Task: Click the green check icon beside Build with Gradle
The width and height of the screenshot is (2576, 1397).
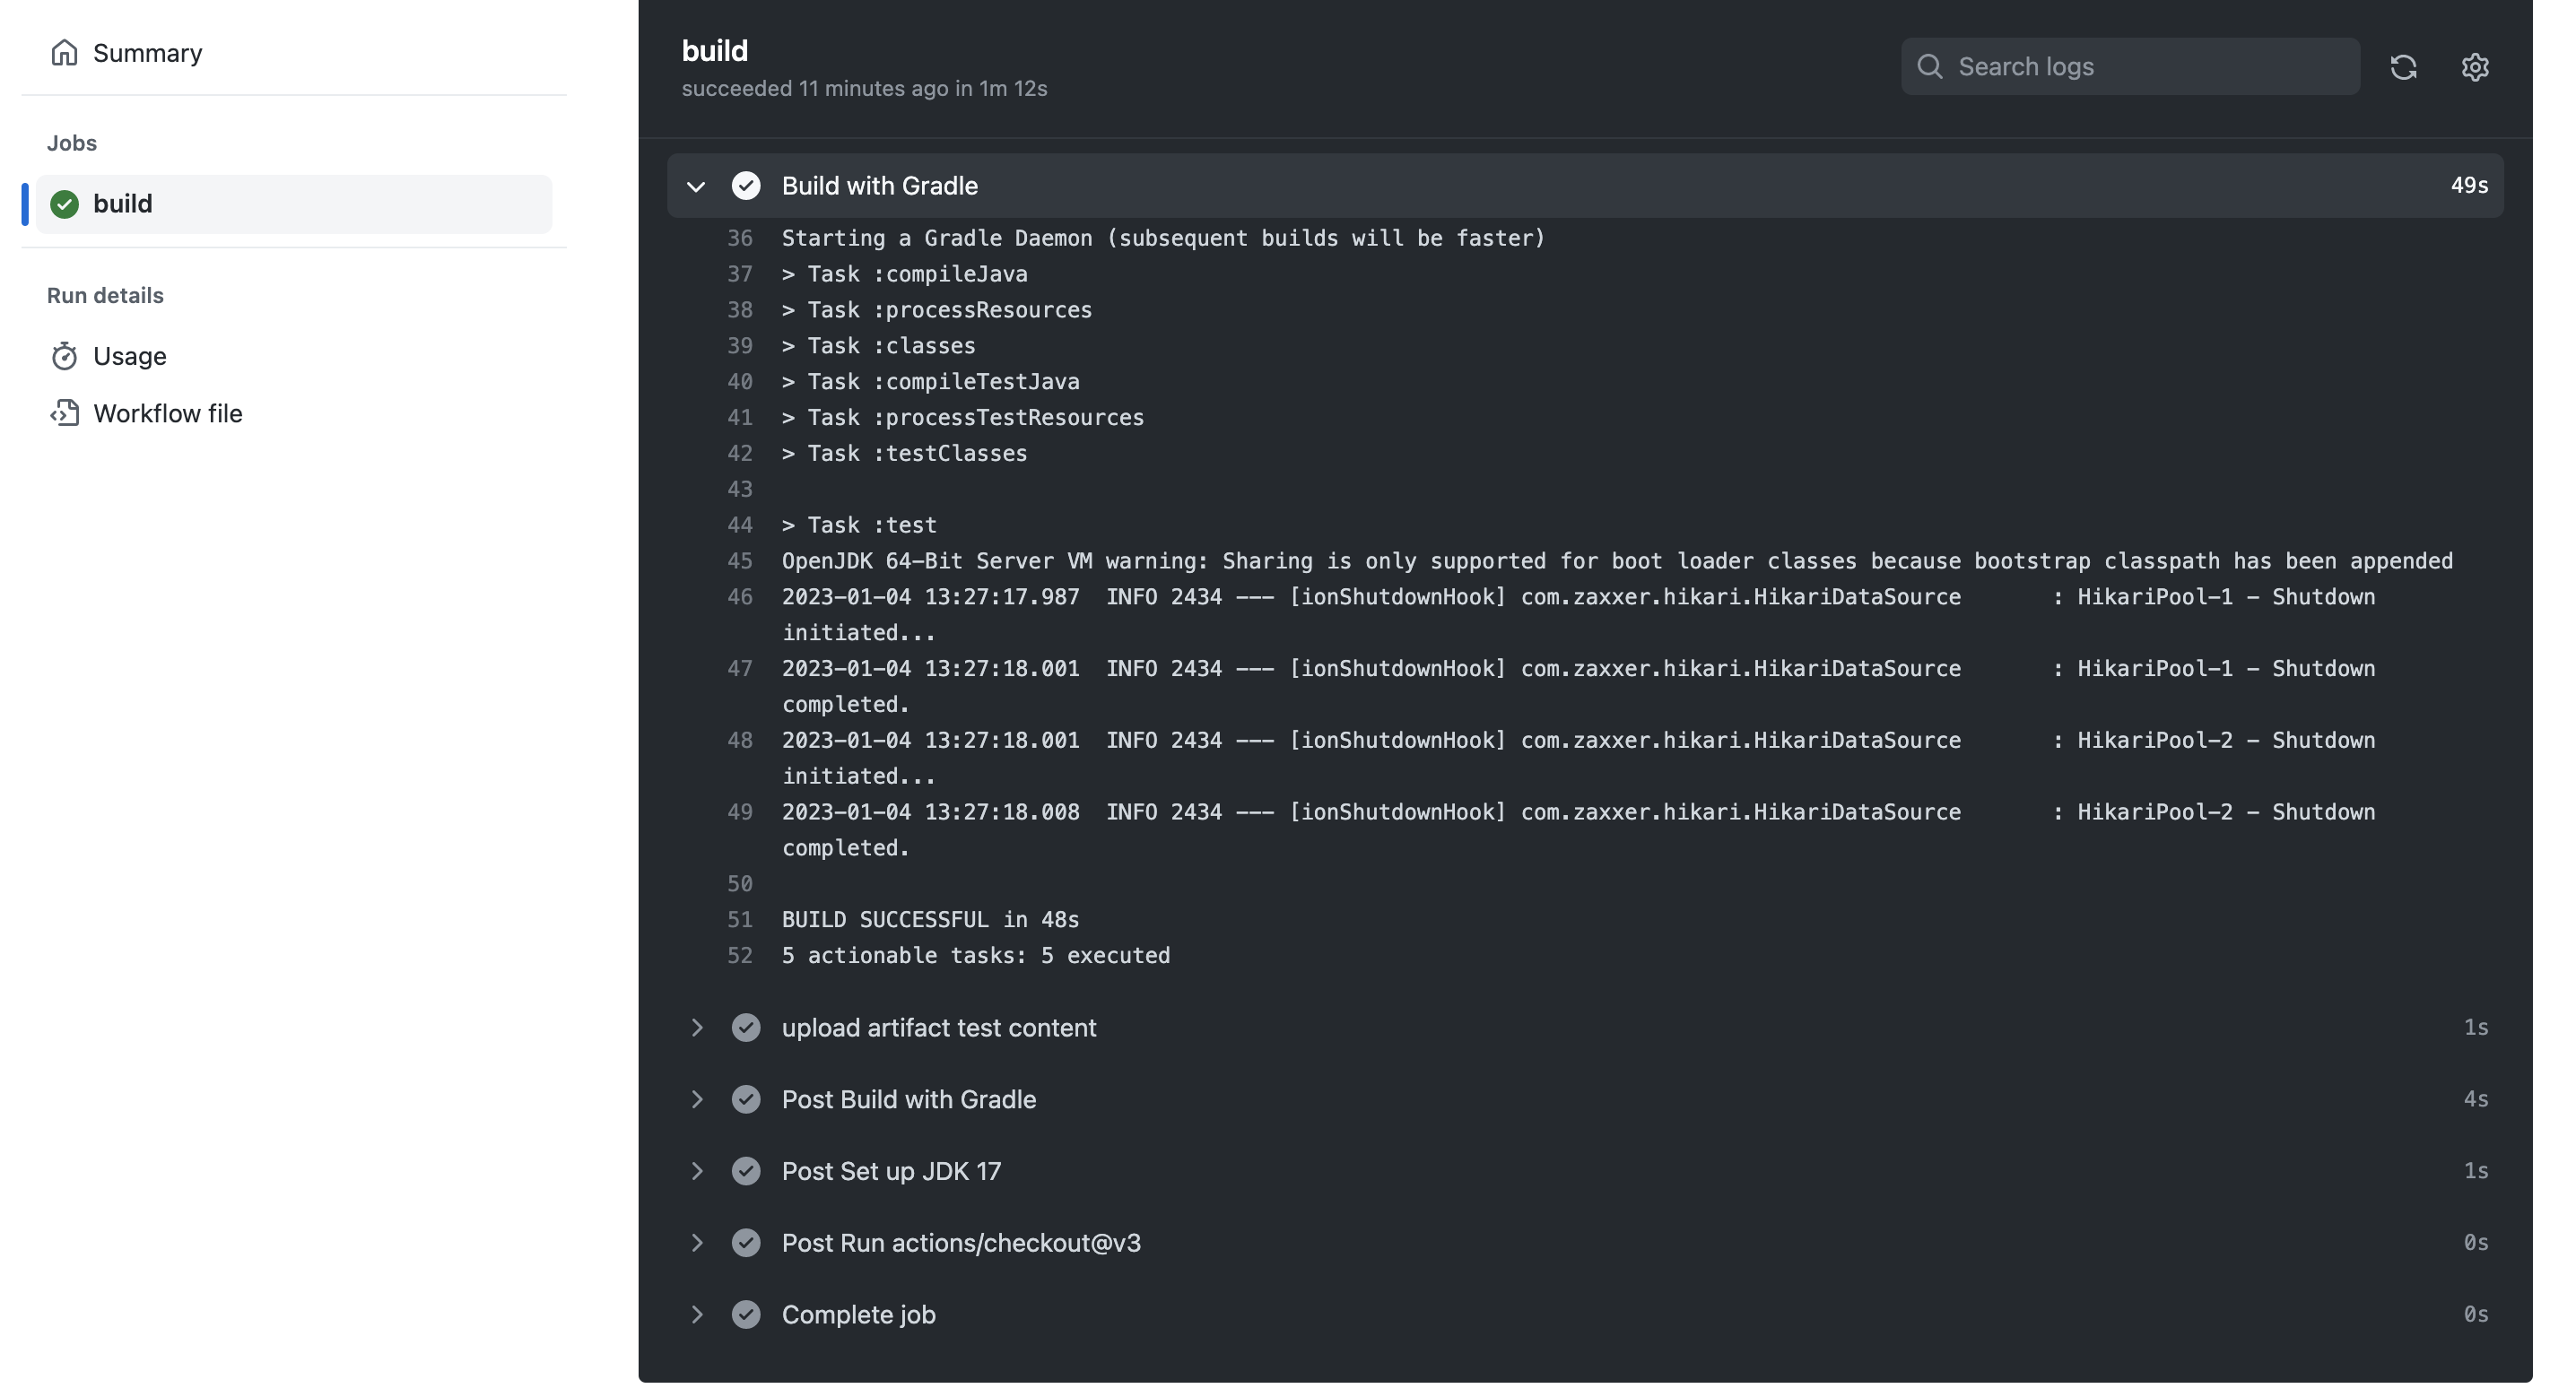Action: [747, 185]
